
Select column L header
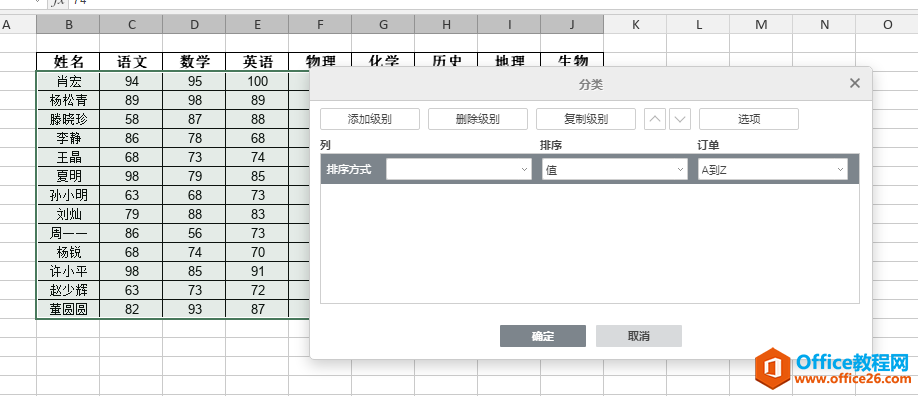click(x=699, y=25)
